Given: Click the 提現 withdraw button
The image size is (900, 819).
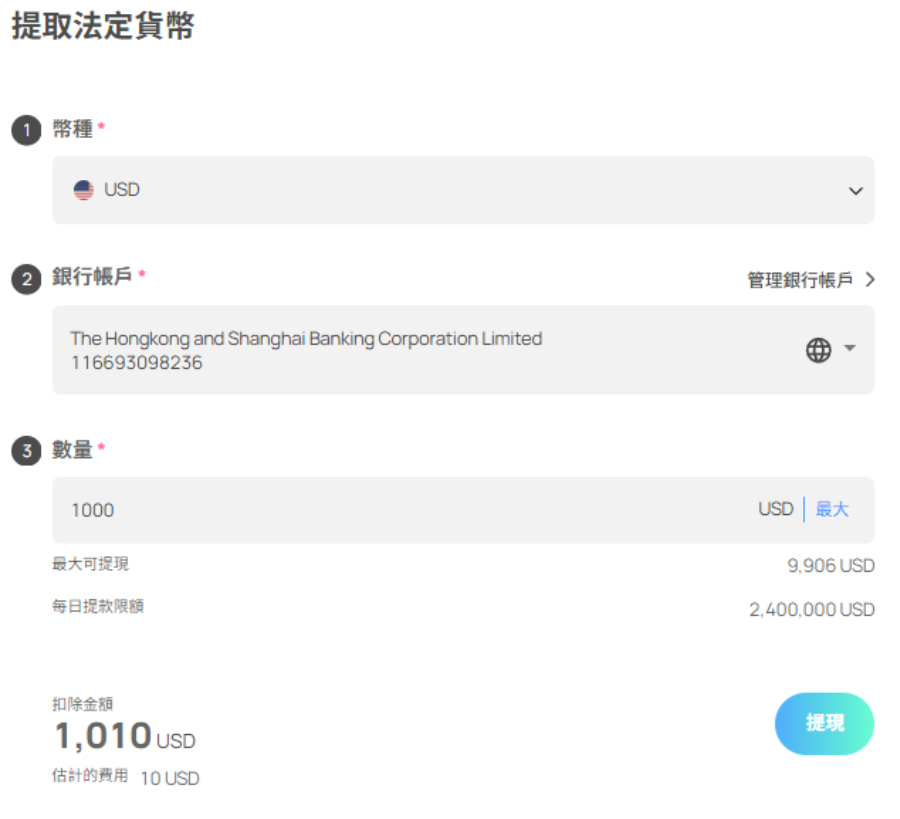Looking at the screenshot, I should (824, 723).
